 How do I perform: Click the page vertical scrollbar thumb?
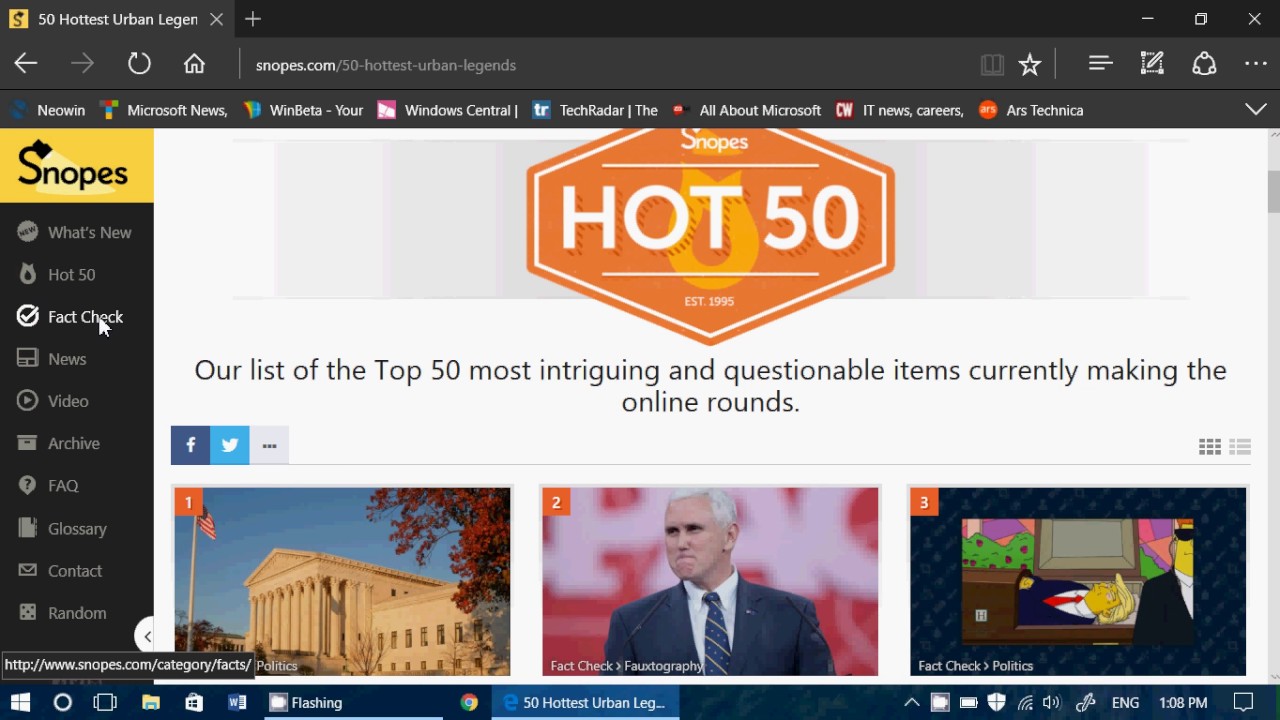coord(1273,191)
